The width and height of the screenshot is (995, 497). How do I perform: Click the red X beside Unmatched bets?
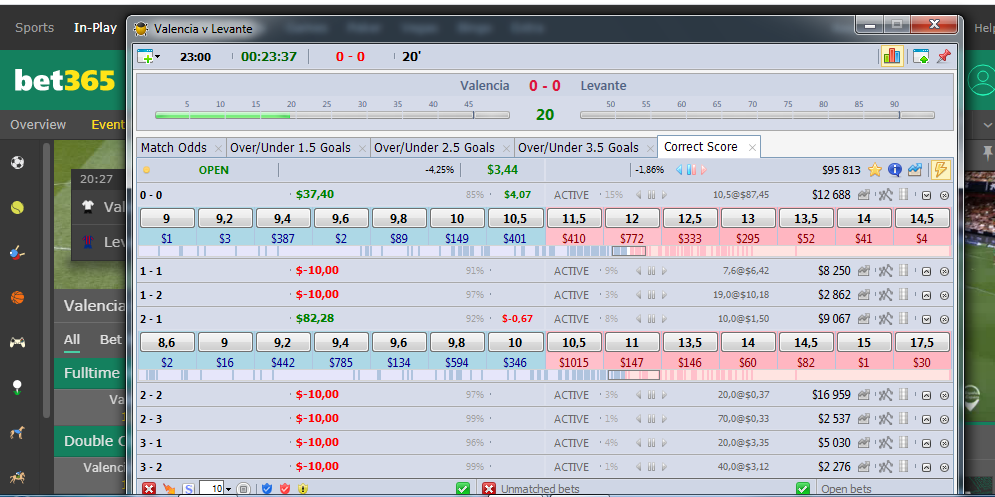[x=489, y=489]
